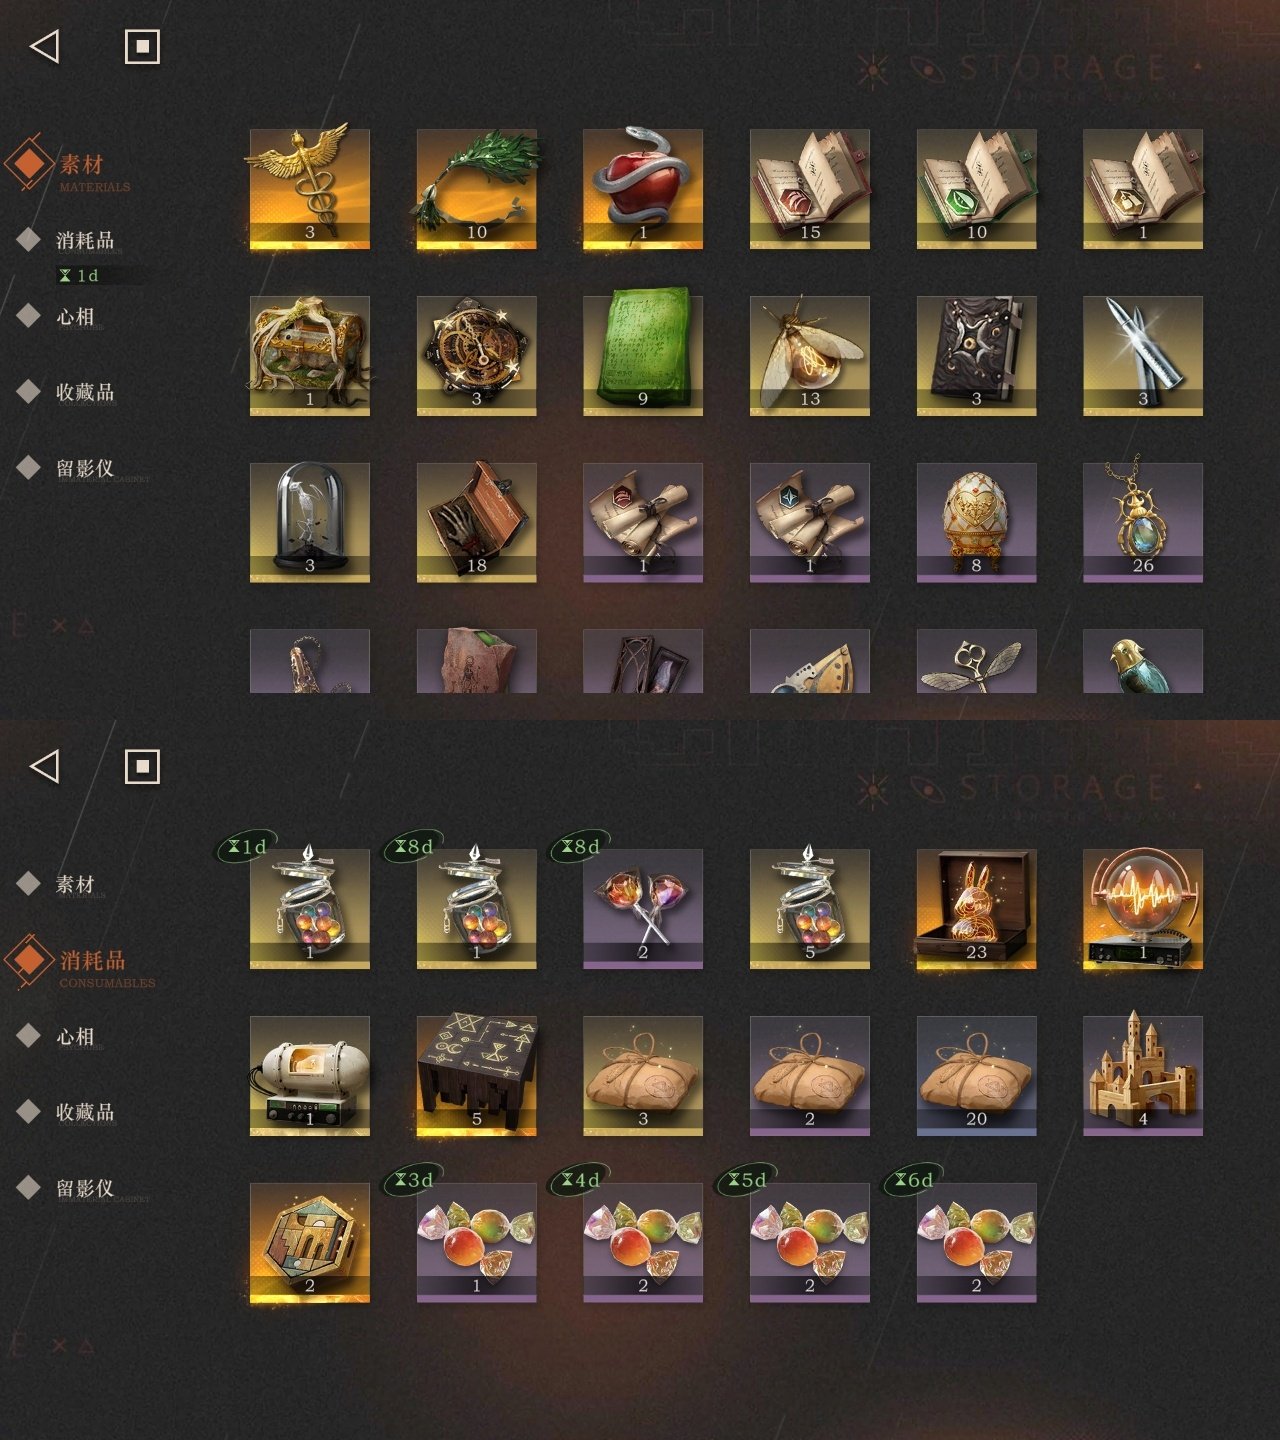Select the lollipops expiring in 8d
The height and width of the screenshot is (1440, 1280).
coord(643,909)
